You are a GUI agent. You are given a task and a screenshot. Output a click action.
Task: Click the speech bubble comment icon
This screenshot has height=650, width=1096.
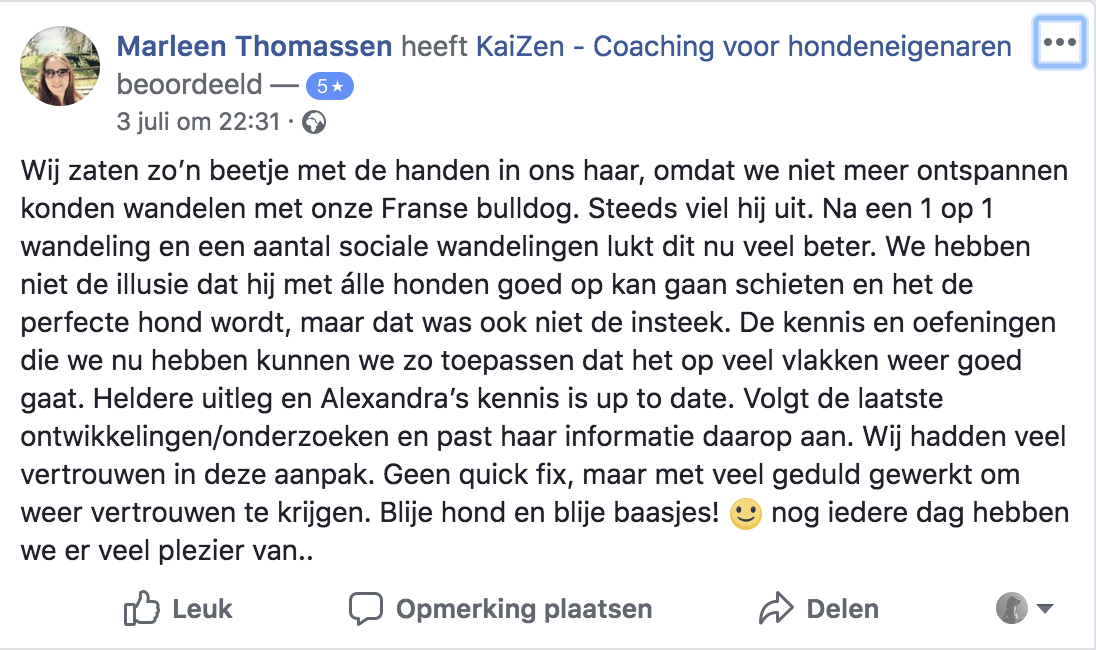pyautogui.click(x=366, y=608)
